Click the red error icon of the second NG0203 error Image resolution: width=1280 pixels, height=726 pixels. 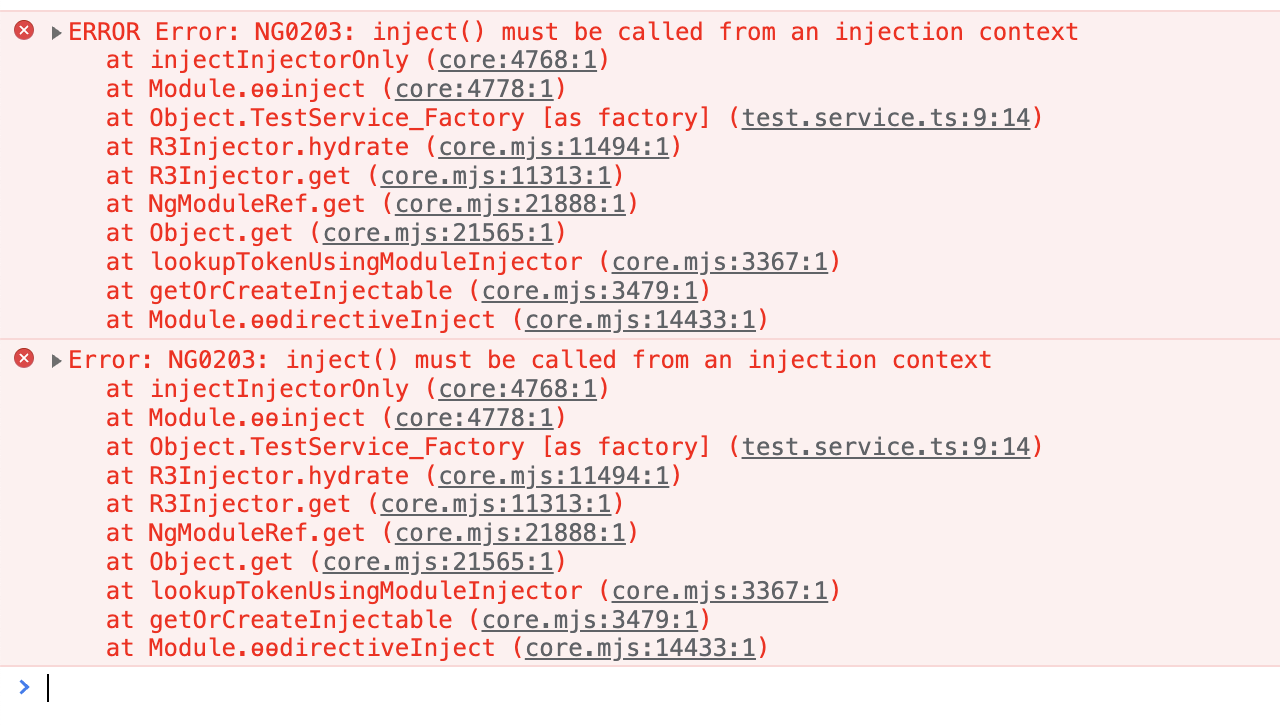24,359
